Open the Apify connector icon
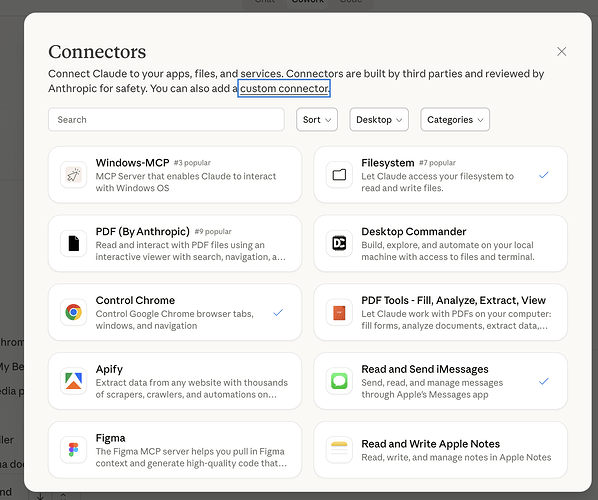Screen dimensions: 598x500 [73, 381]
